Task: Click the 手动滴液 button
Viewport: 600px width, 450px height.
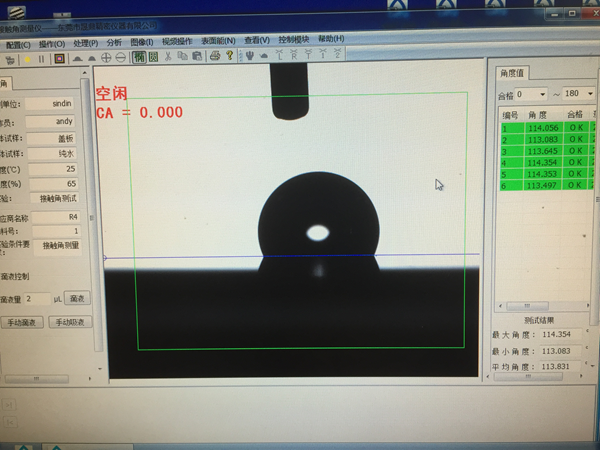Action: click(22, 322)
